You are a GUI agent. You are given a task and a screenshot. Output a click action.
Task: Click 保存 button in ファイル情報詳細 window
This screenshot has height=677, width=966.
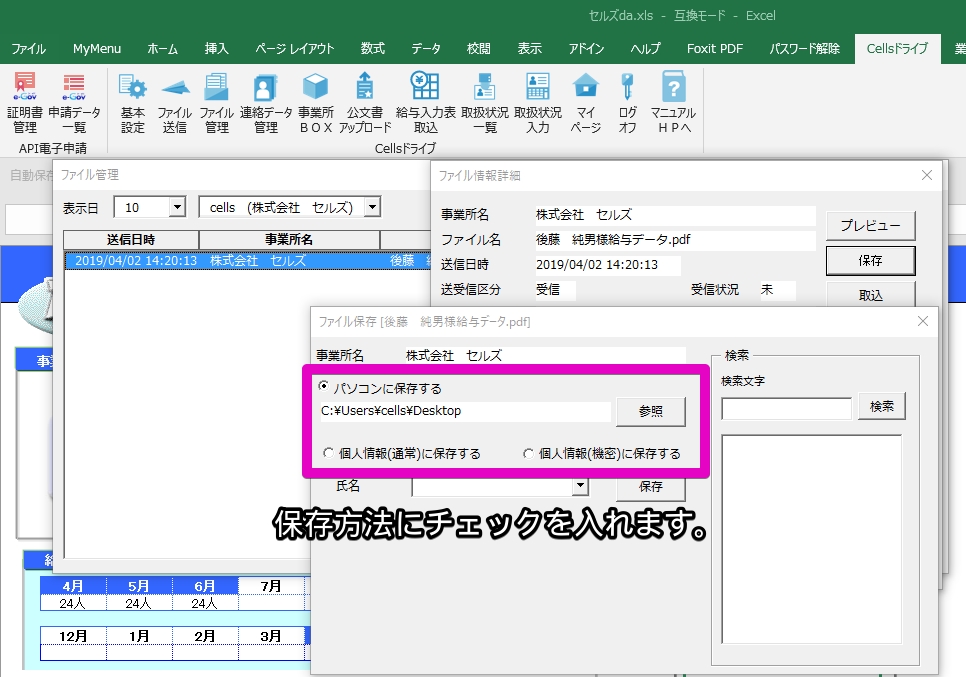coord(870,261)
